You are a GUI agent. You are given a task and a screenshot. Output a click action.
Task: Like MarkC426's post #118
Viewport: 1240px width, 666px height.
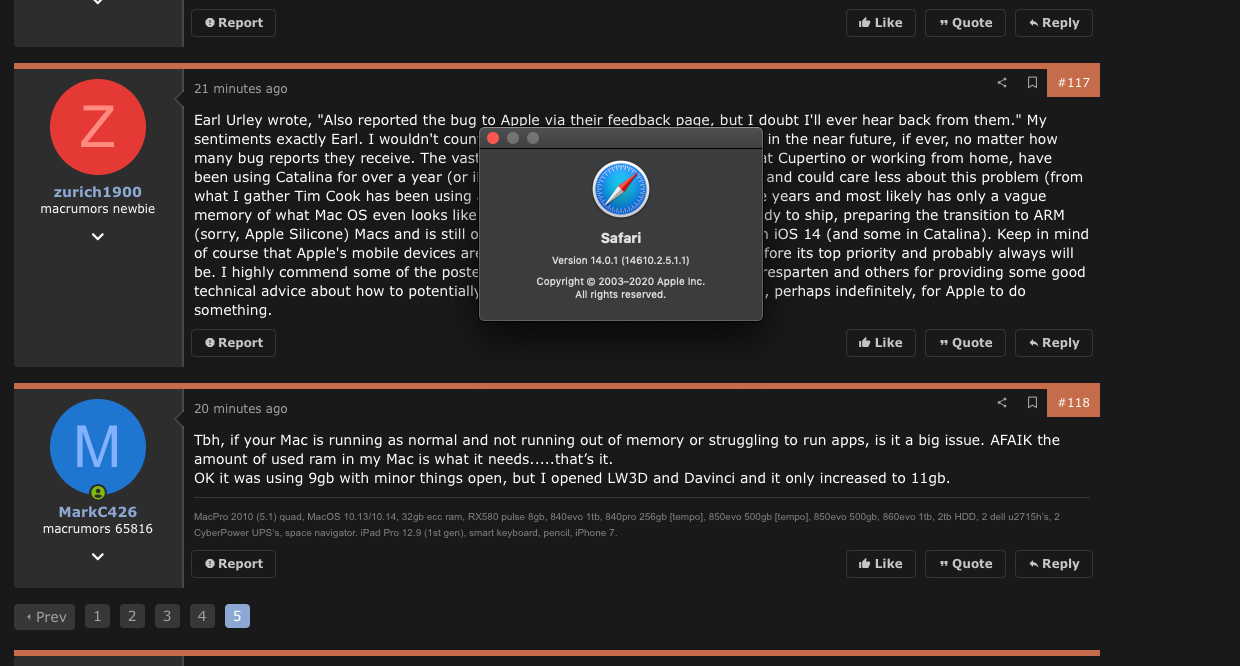880,564
